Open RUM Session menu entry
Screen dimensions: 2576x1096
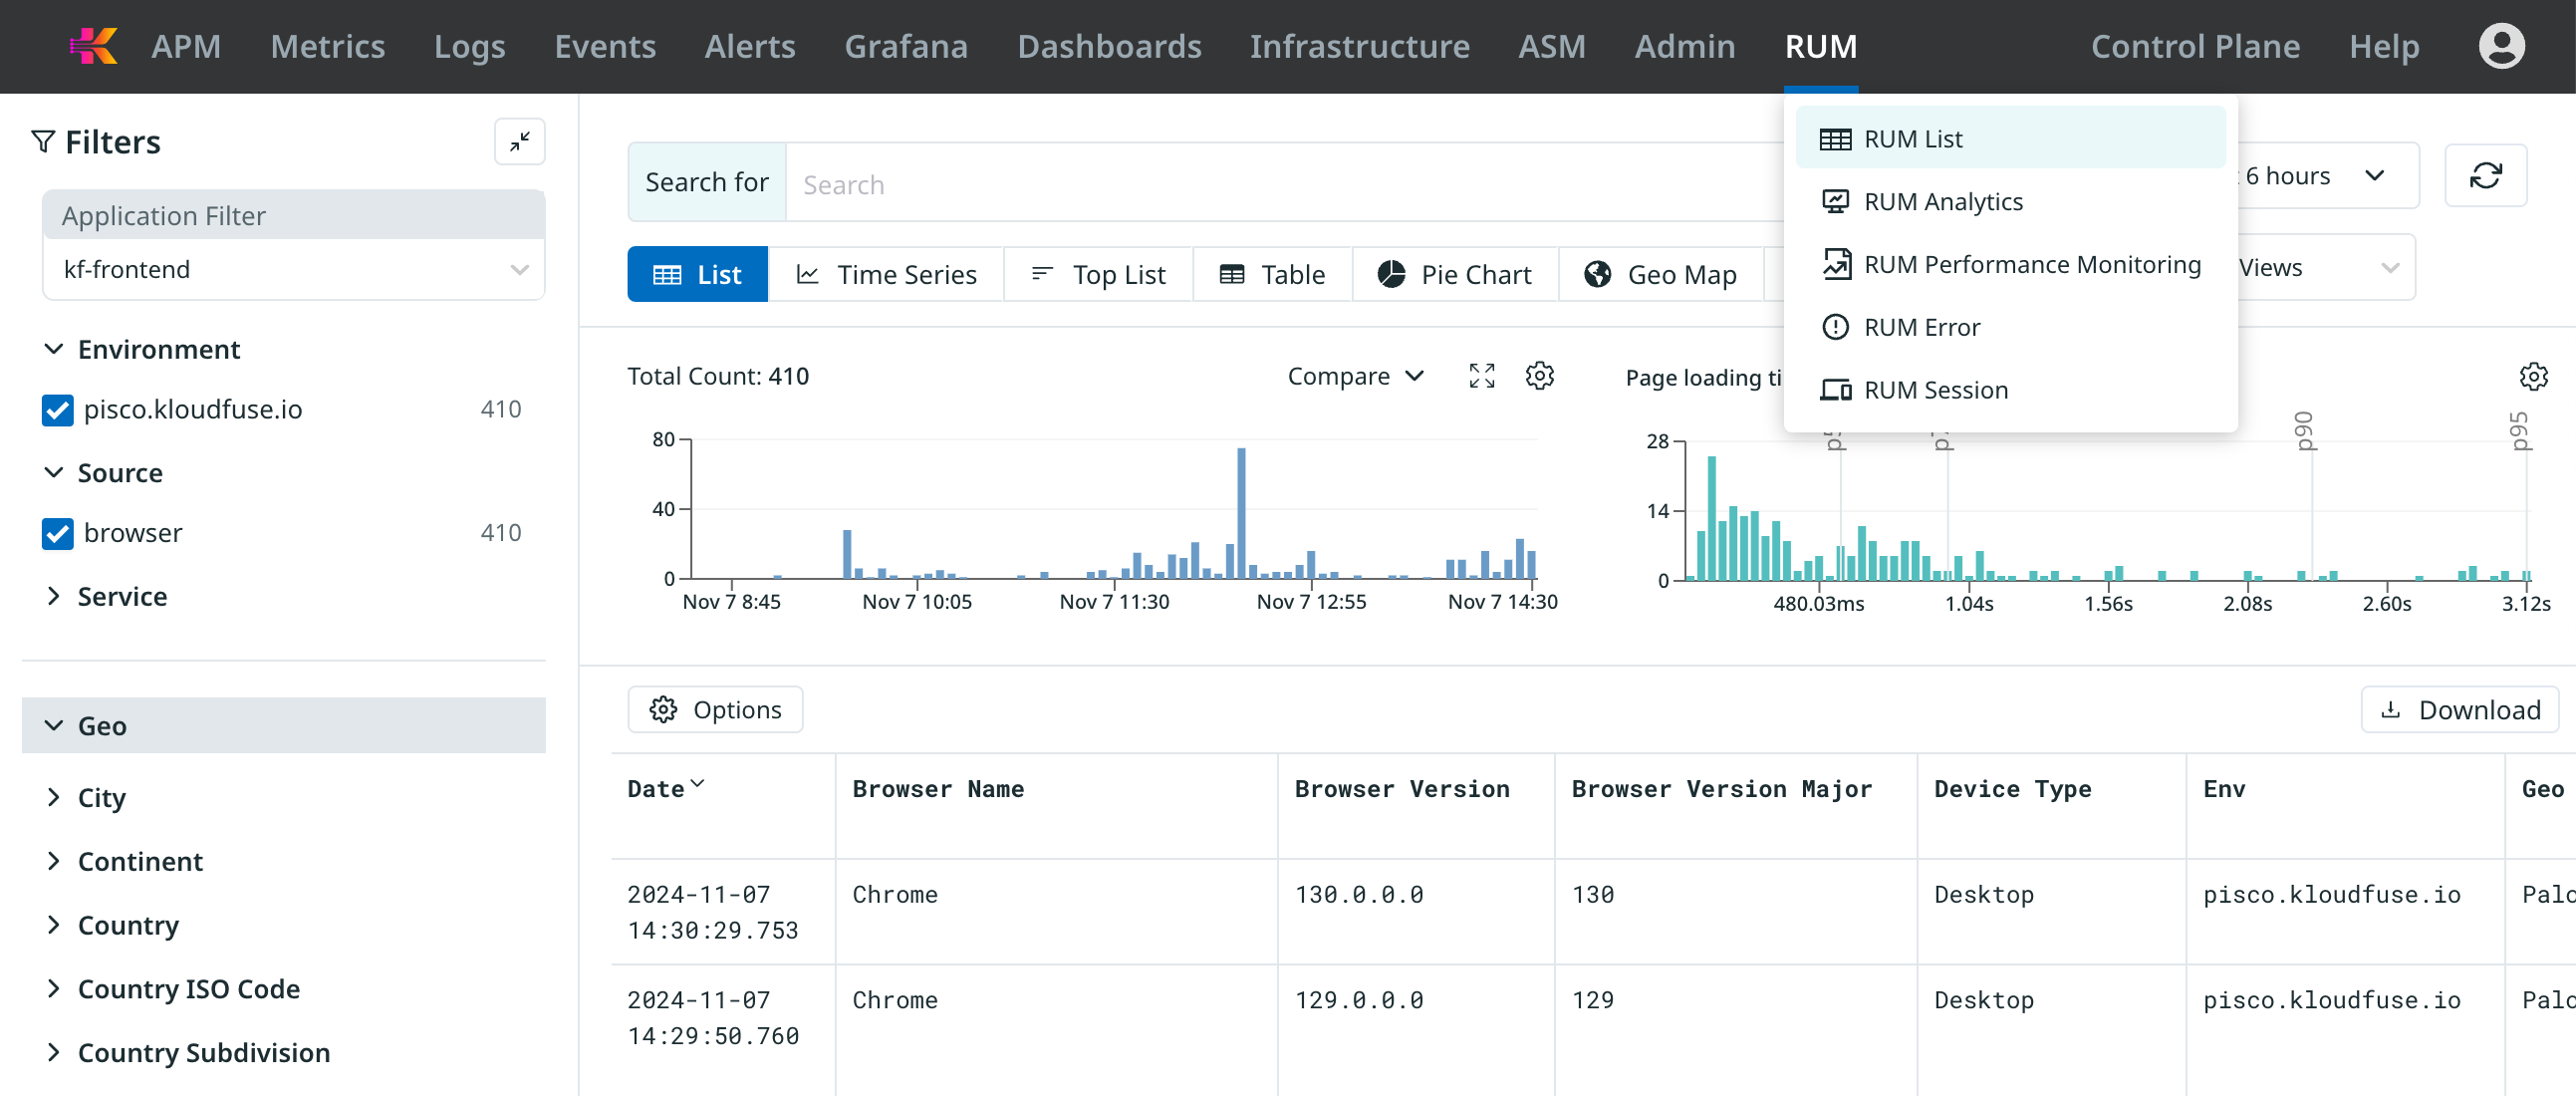[x=1935, y=390]
